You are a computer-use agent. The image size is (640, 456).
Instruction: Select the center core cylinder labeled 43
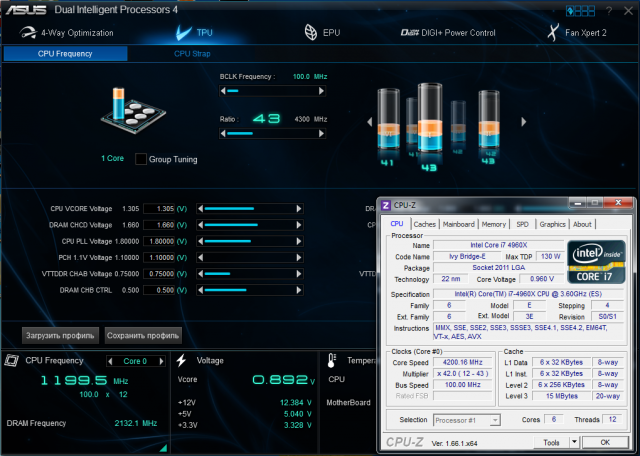pyautogui.click(x=429, y=118)
